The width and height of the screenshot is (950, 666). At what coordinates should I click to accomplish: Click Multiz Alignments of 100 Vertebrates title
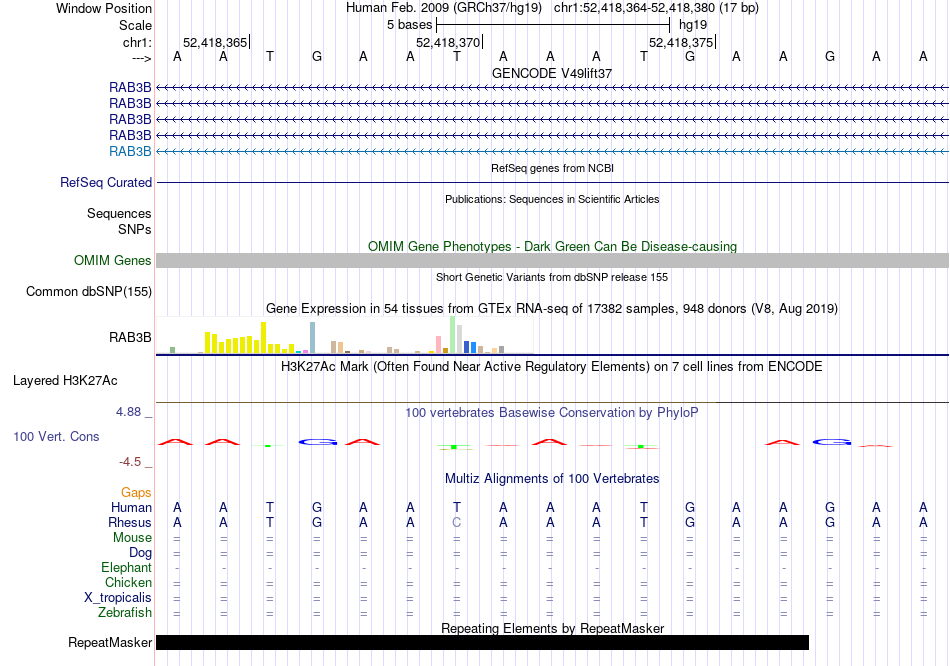[x=552, y=479]
